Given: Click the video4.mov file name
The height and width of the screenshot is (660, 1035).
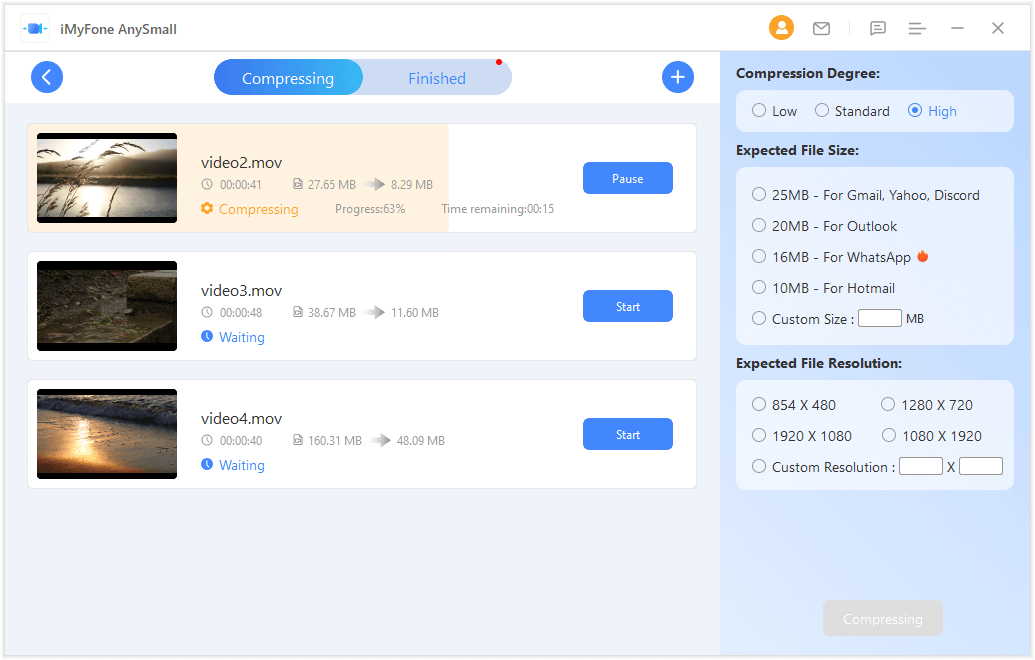Looking at the screenshot, I should [x=242, y=418].
